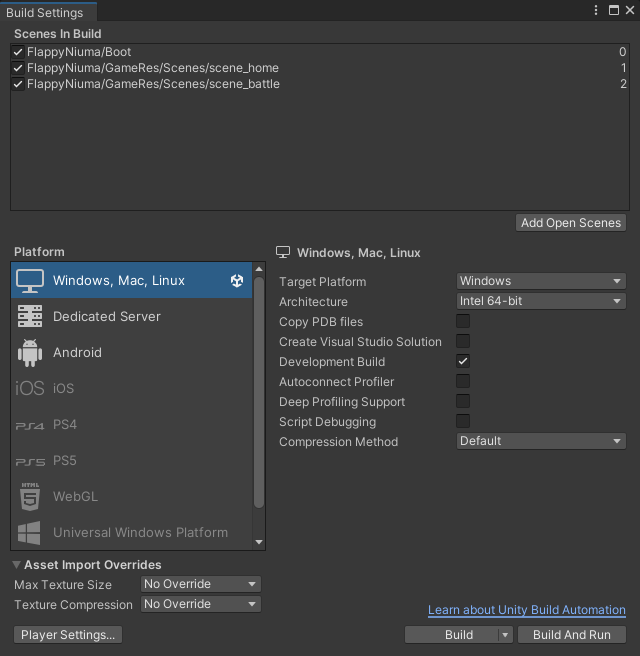Screen dimensions: 640x656
Task: Select the Windows, Mac, Linux monitor icon
Action: tap(30, 281)
